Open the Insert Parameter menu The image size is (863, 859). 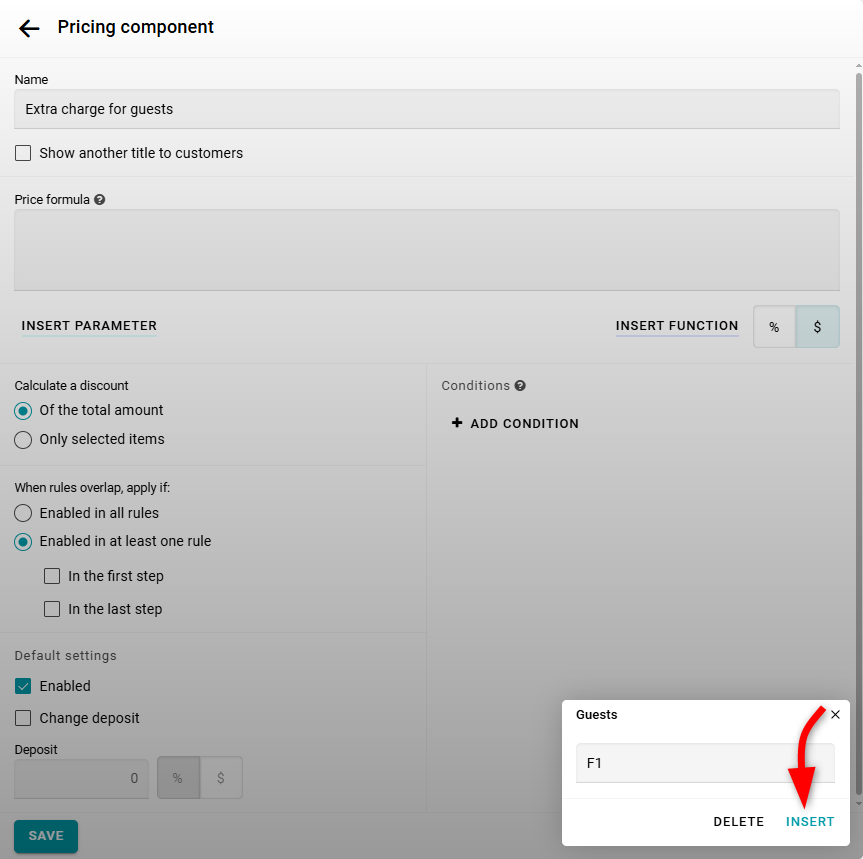point(89,326)
